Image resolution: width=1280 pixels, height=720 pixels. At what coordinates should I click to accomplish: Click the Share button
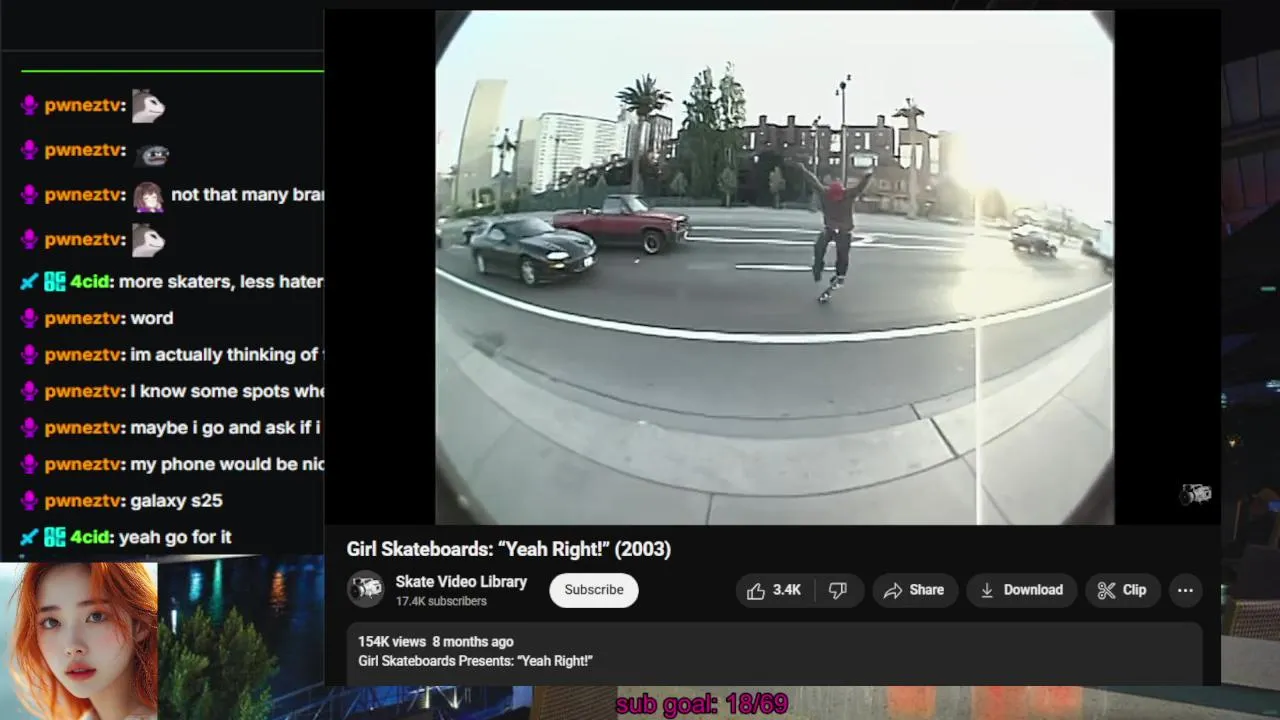pyautogui.click(x=914, y=590)
